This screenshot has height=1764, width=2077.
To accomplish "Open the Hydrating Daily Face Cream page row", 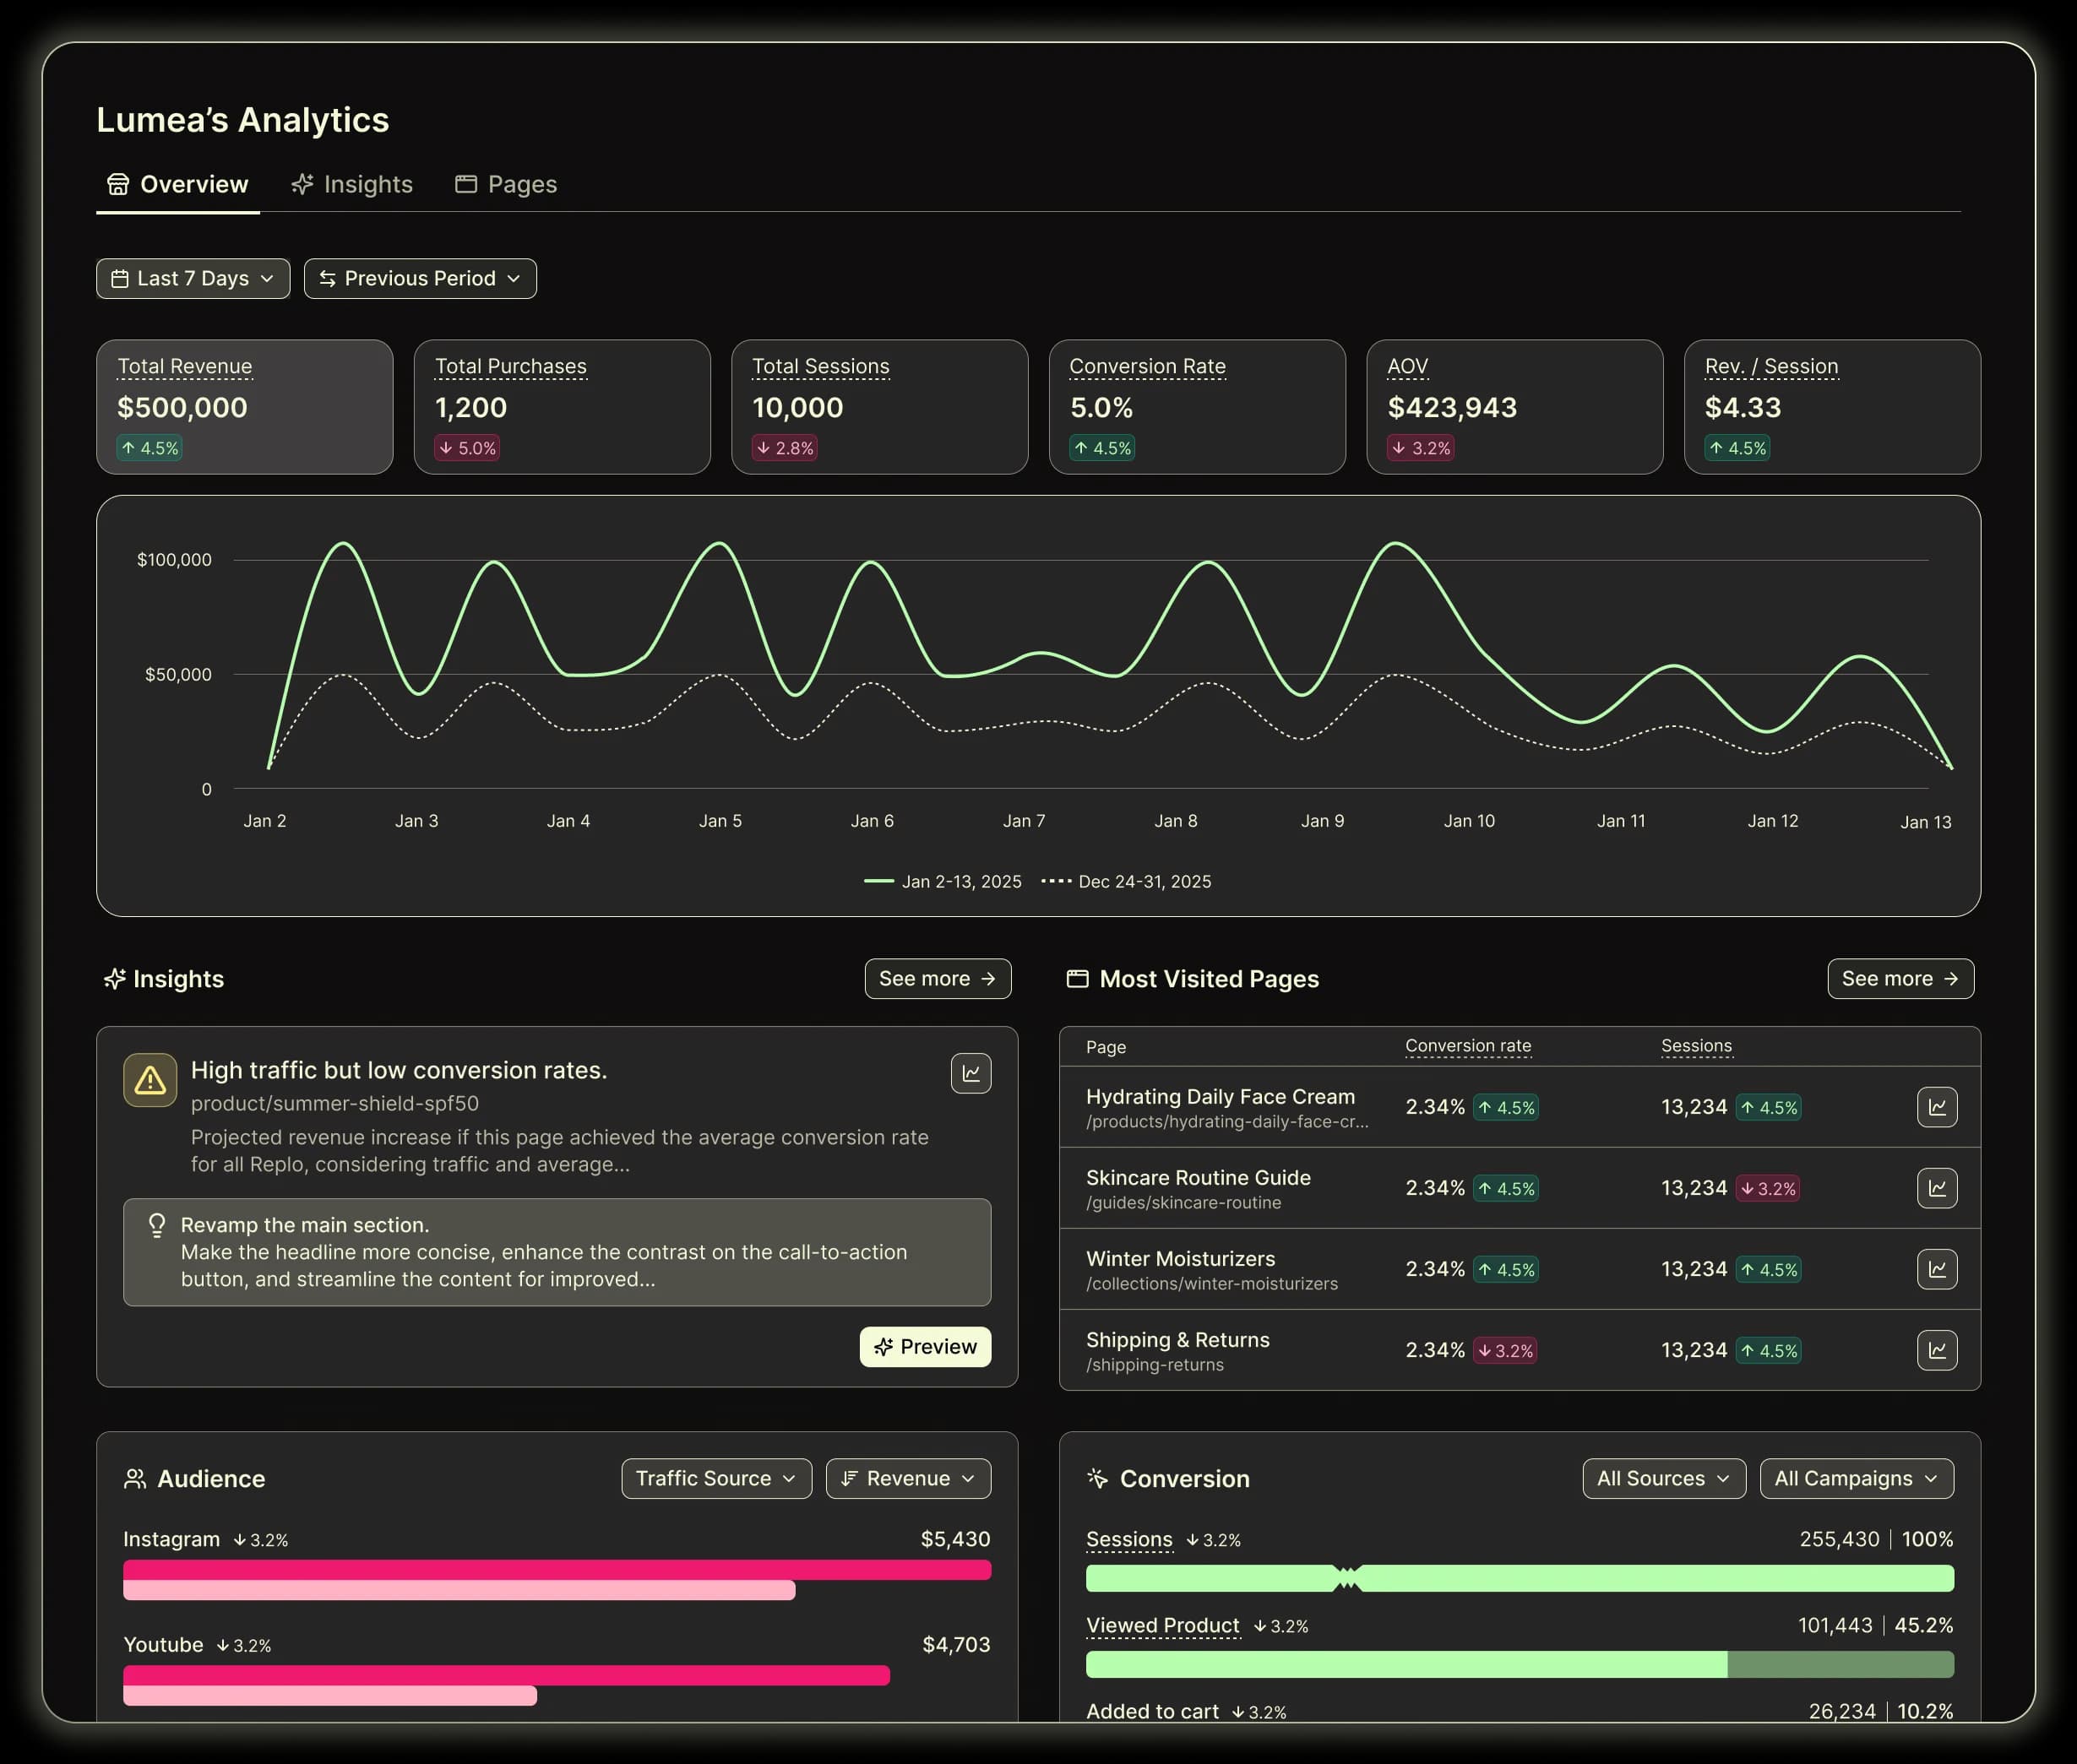I will click(x=1520, y=1108).
